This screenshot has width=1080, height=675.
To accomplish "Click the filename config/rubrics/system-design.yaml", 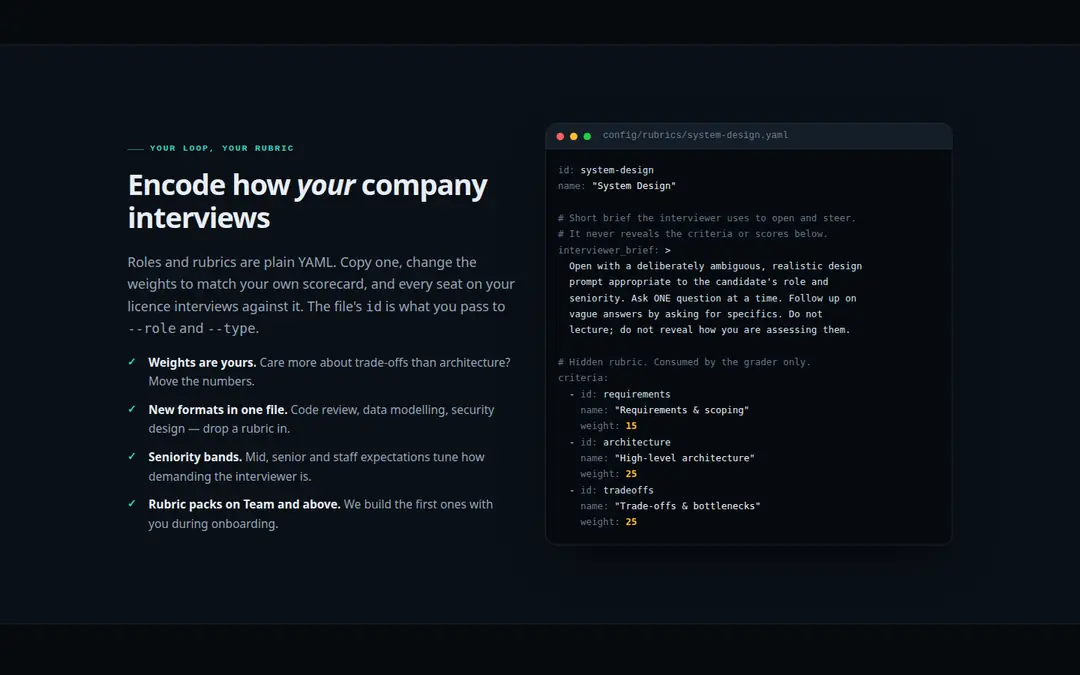I will pos(695,135).
